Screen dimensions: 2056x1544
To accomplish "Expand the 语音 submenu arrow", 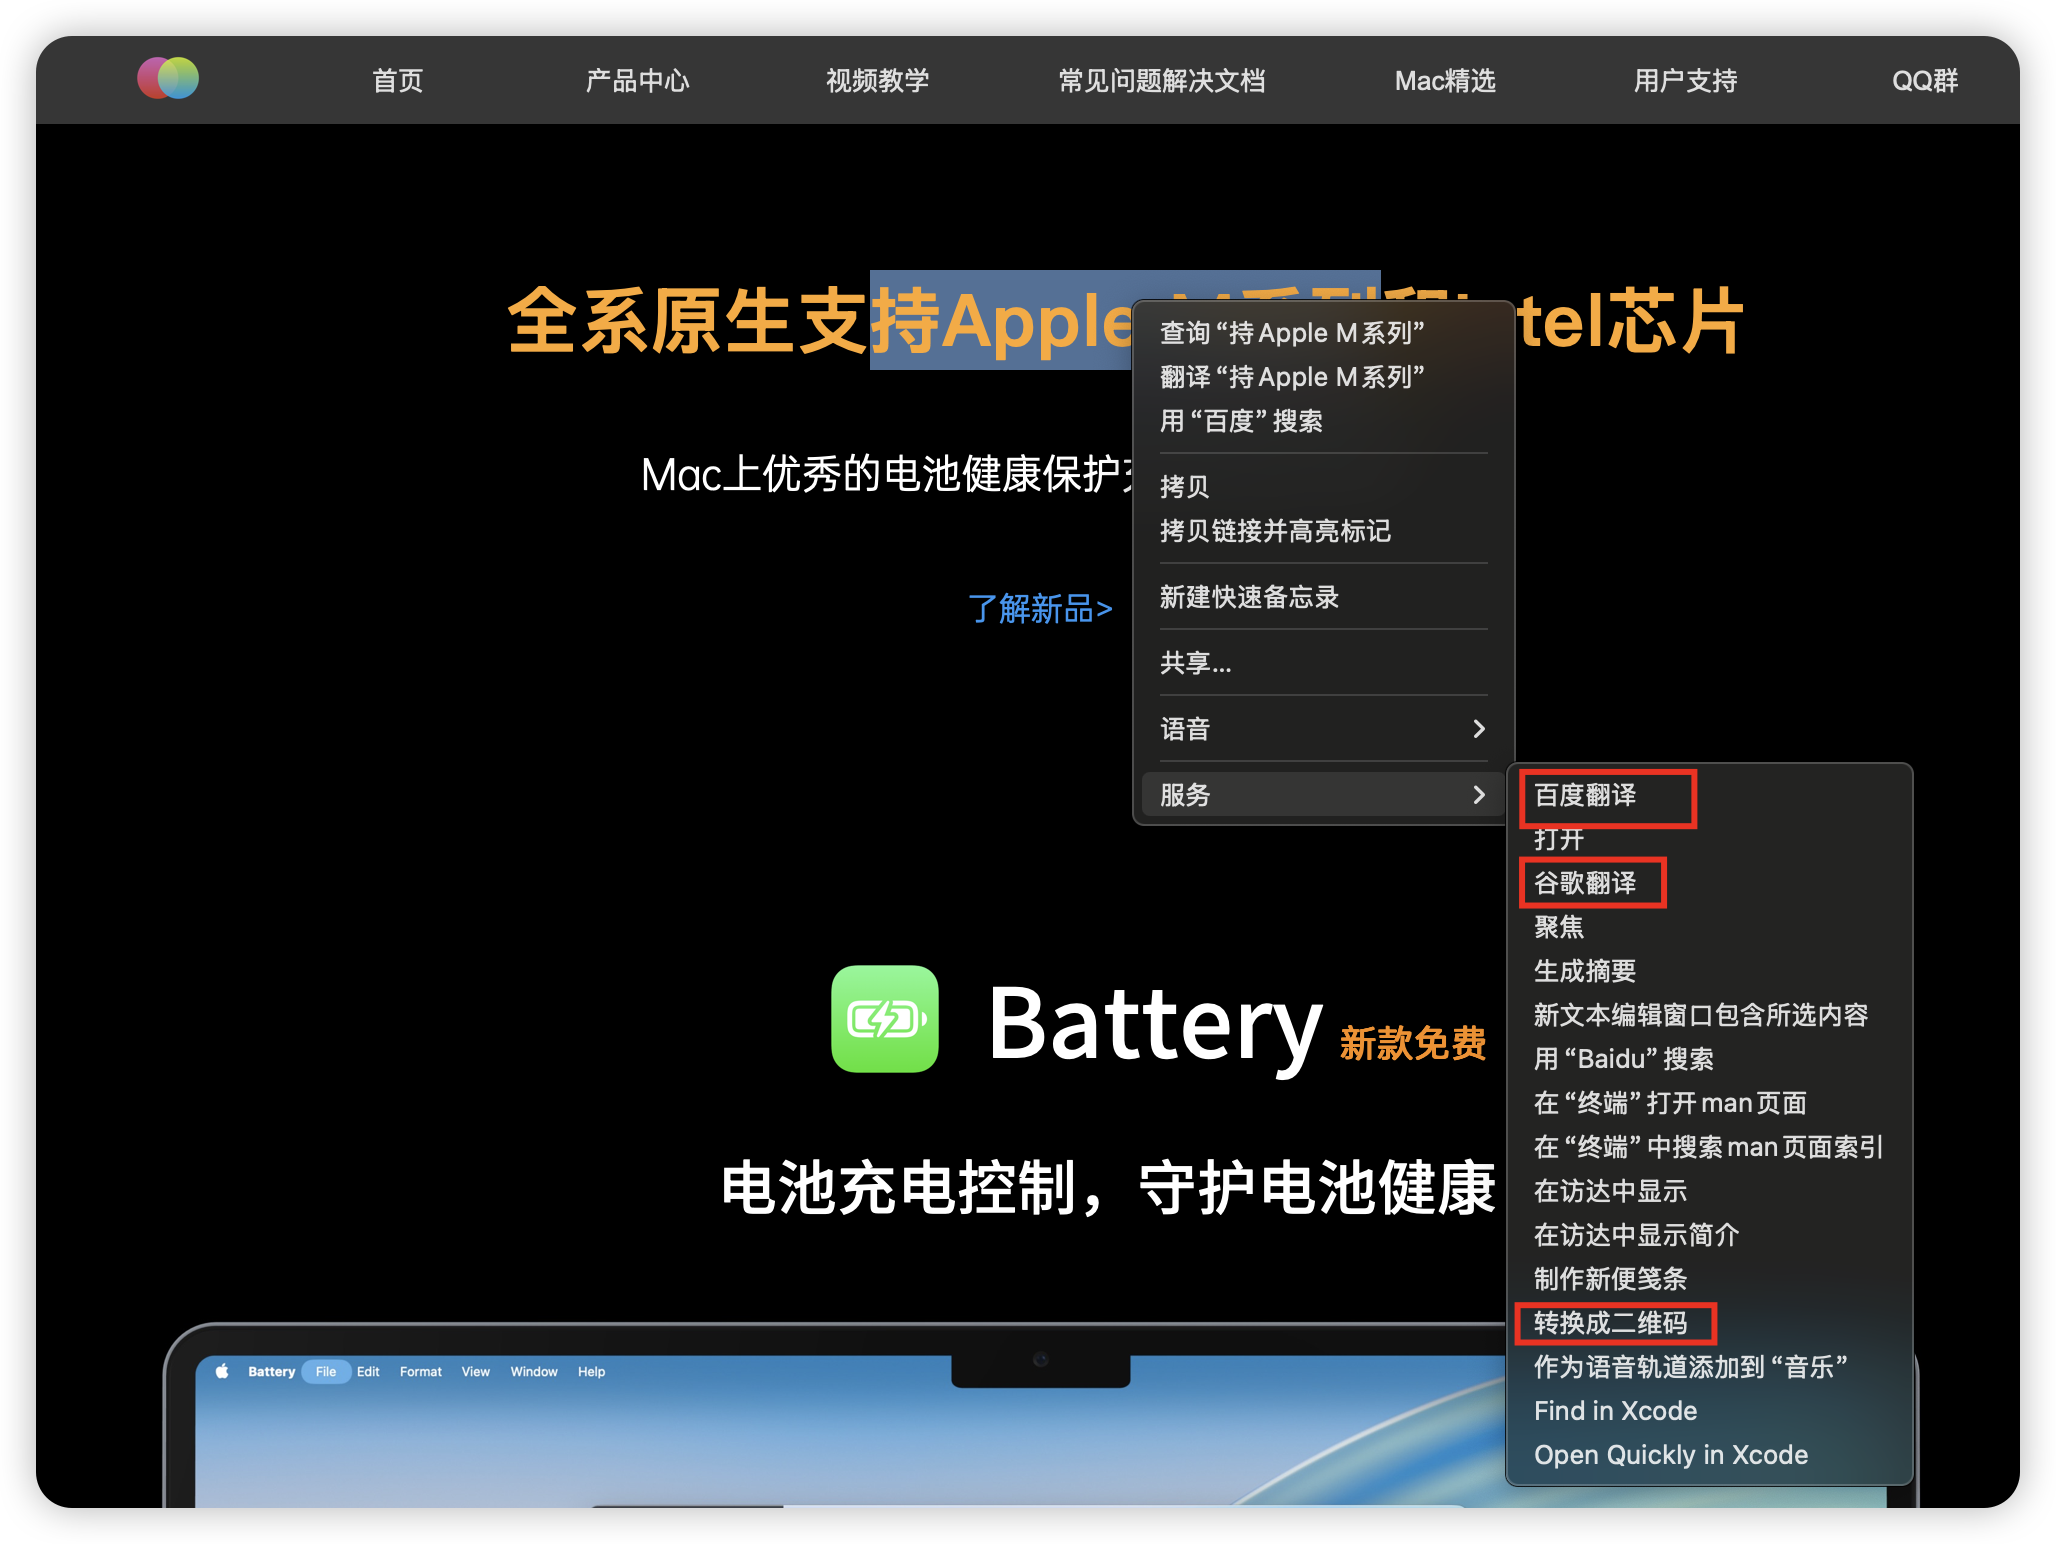I will 1478,729.
